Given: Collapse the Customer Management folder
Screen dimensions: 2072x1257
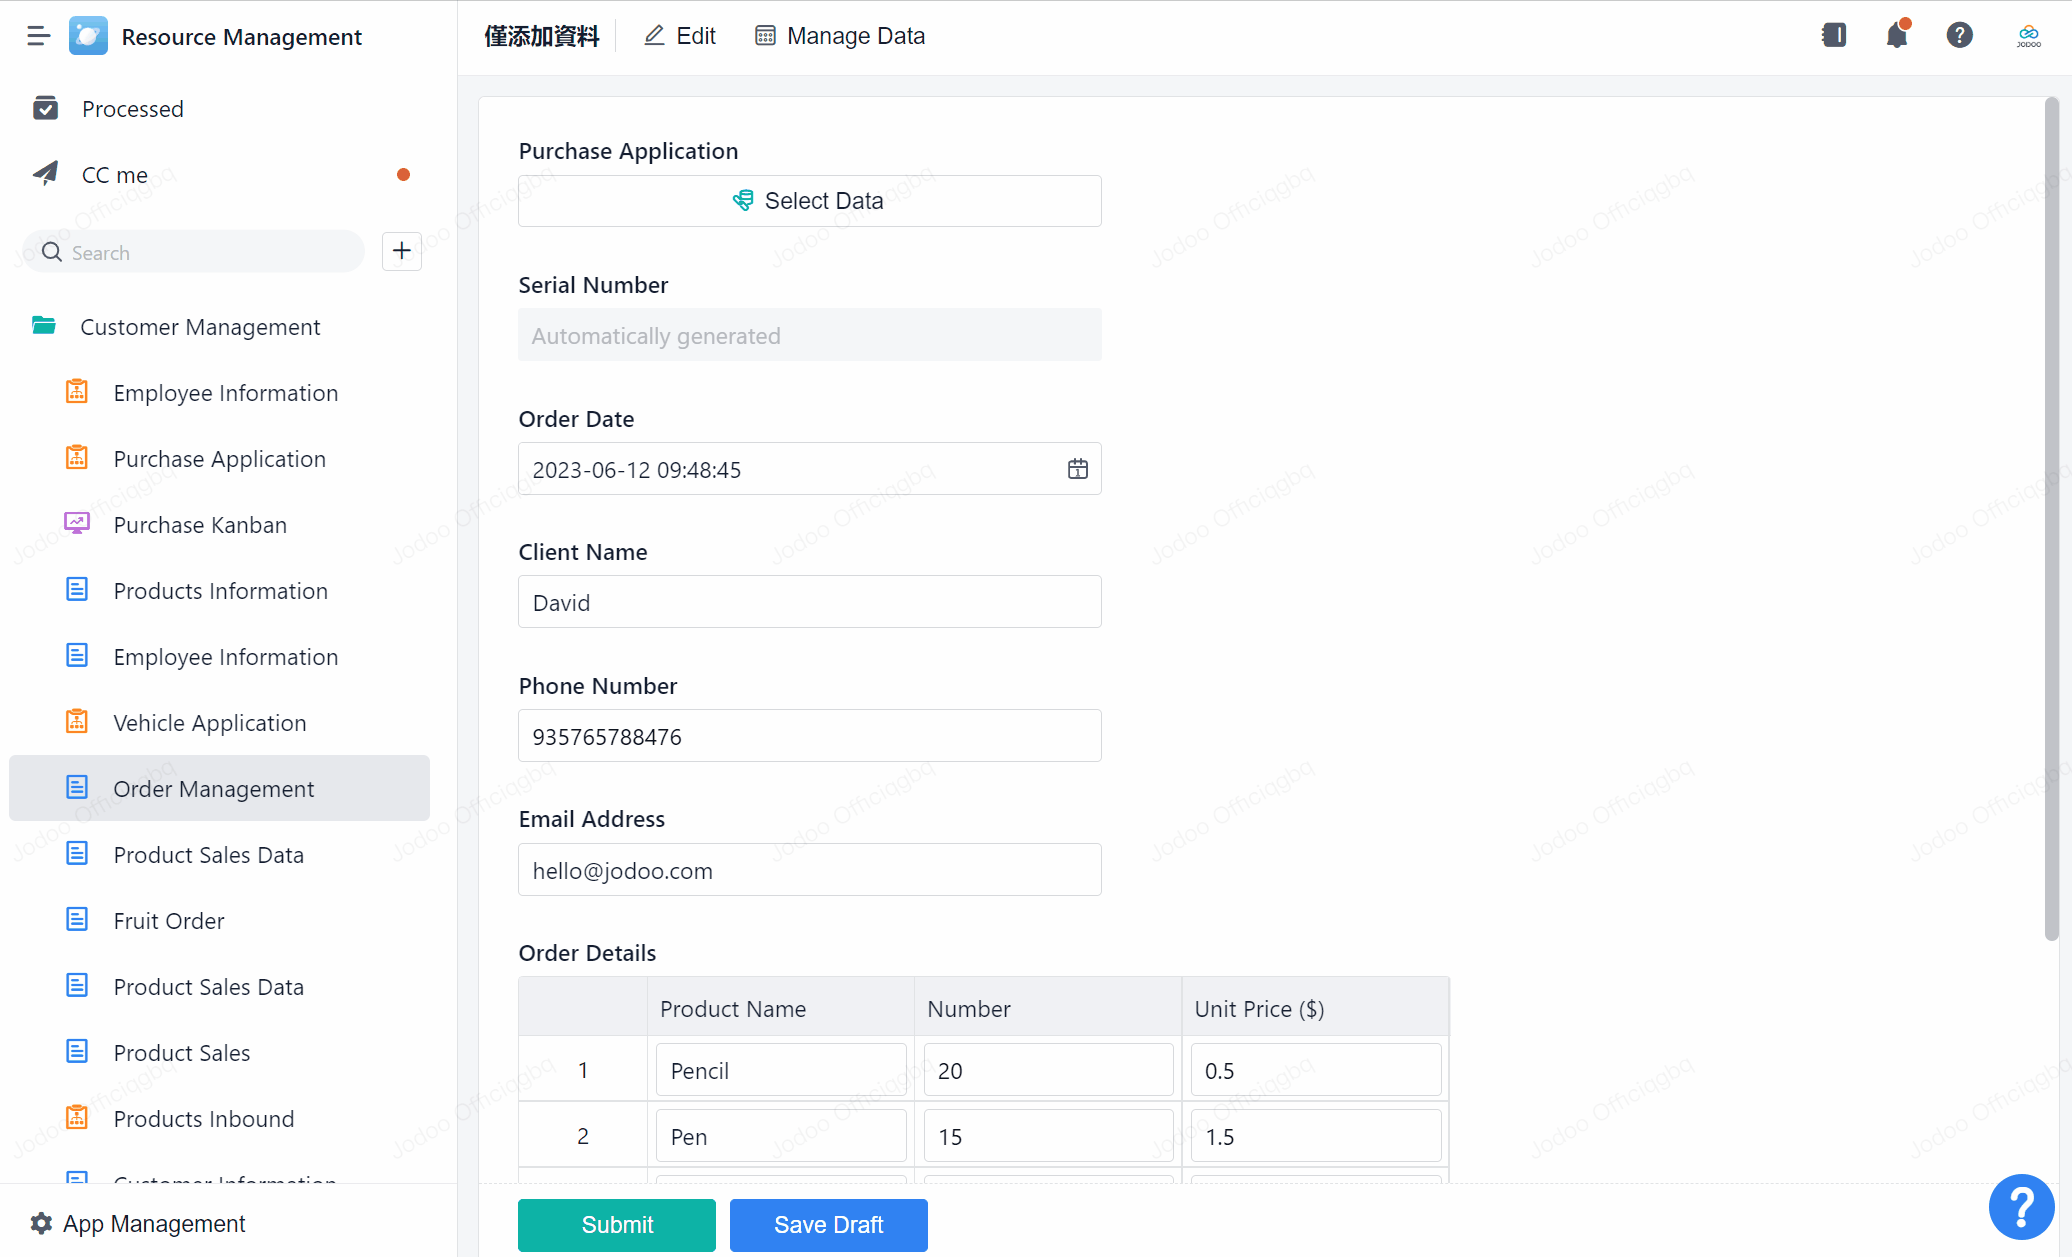Looking at the screenshot, I should pos(200,327).
